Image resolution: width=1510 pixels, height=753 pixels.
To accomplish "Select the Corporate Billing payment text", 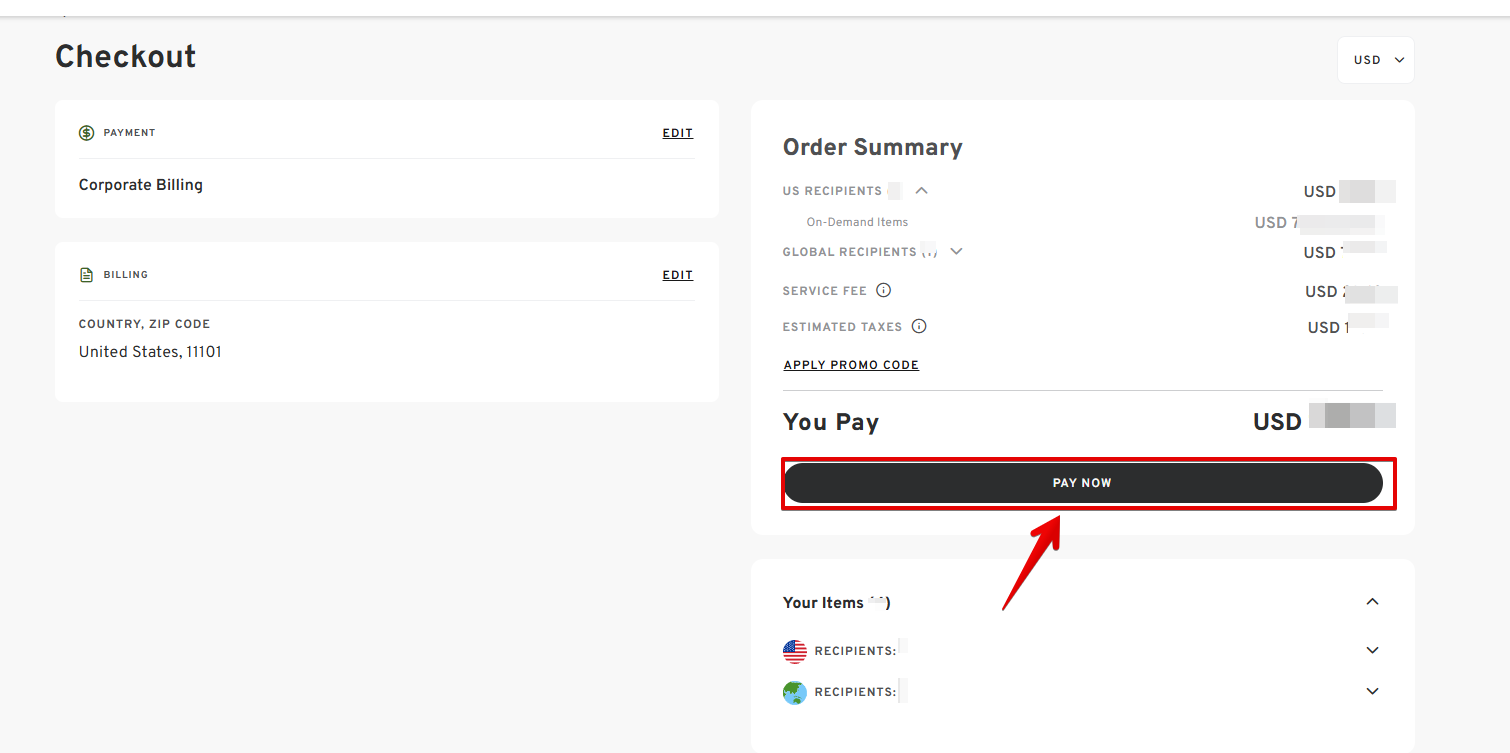I will pyautogui.click(x=141, y=185).
